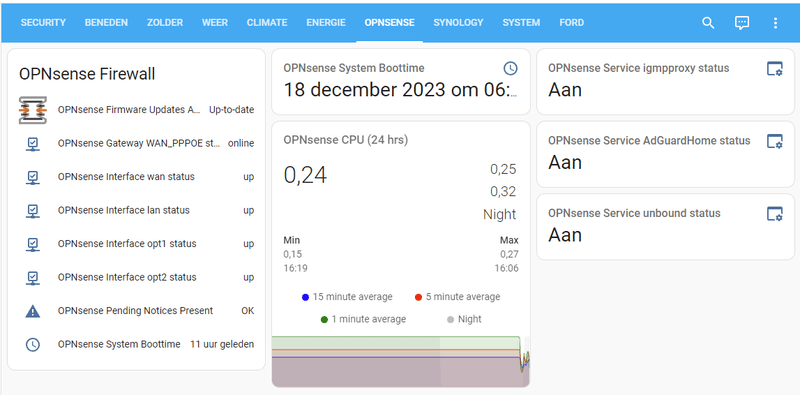Click the 'online' gateway status value
Screen dimensions: 800x395
(x=241, y=143)
